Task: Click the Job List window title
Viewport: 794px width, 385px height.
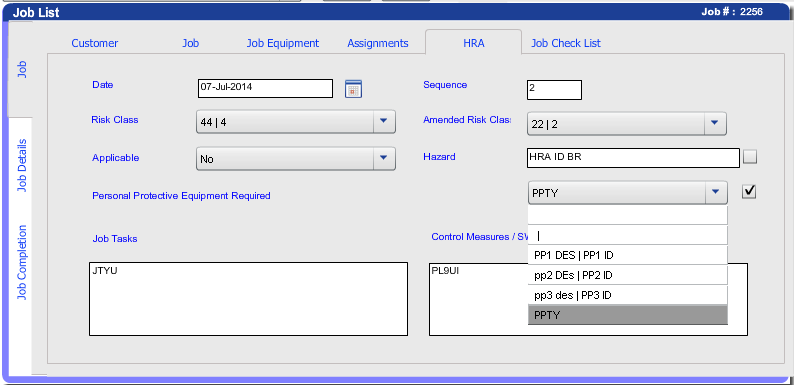Action: coord(36,12)
